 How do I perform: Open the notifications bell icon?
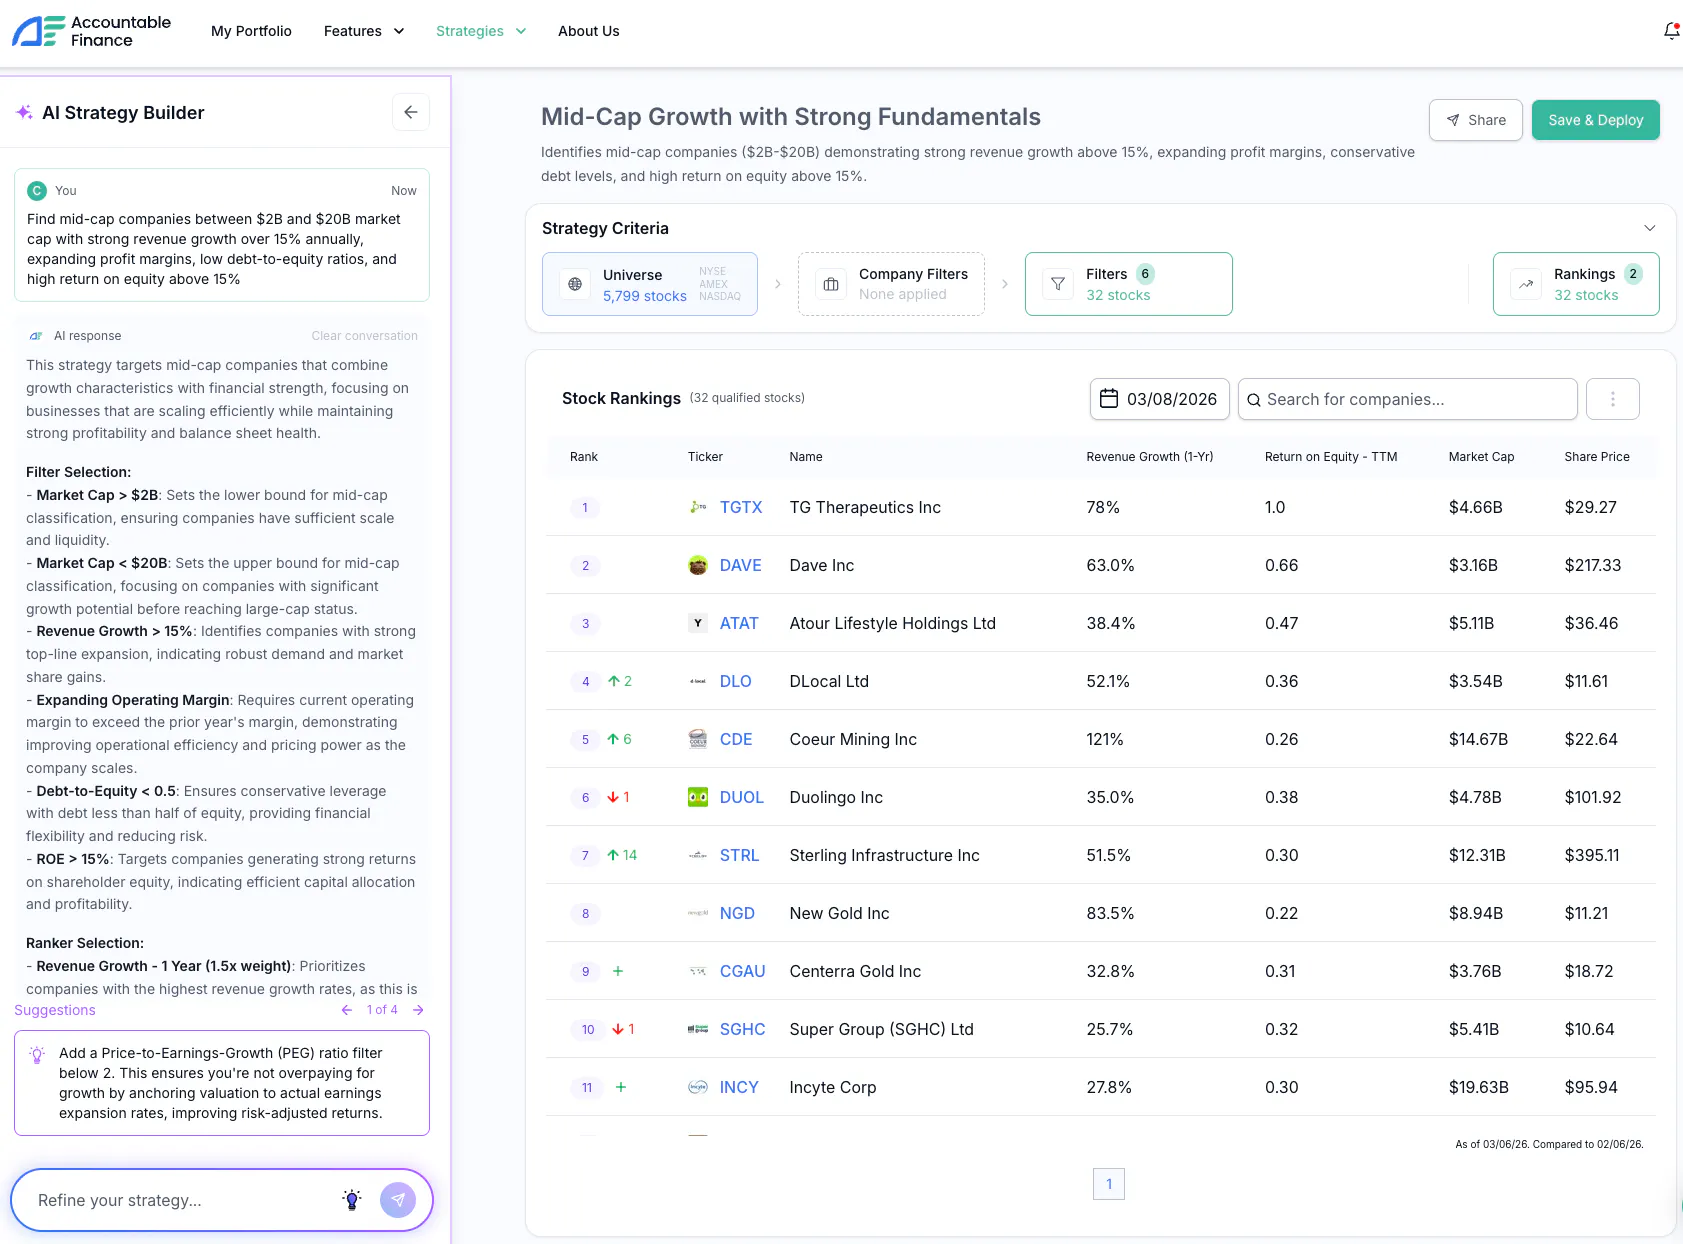[1671, 31]
